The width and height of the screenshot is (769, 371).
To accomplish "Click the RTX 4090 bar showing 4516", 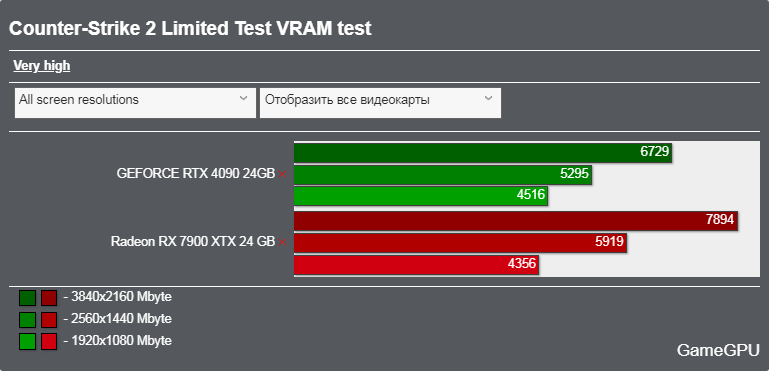I will click(x=421, y=196).
